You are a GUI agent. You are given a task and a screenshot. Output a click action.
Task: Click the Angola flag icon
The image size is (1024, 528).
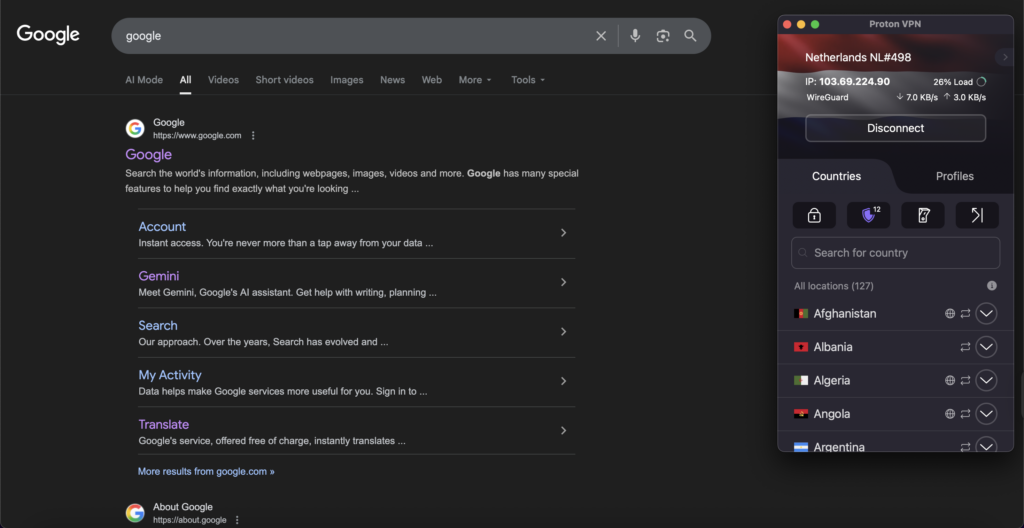[801, 414]
